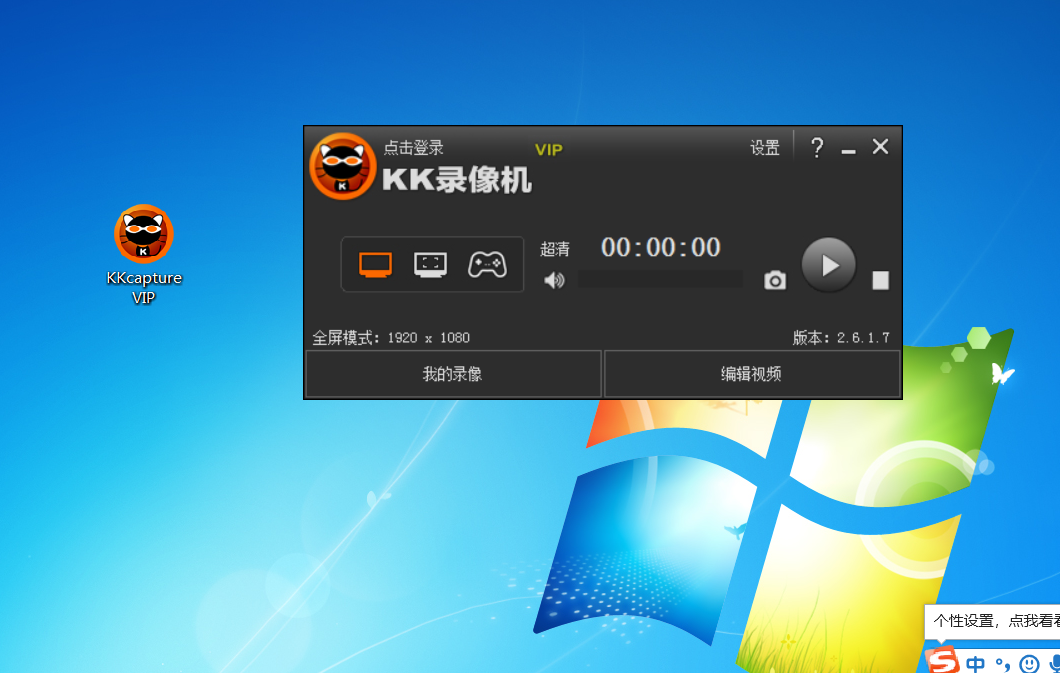This screenshot has height=673, width=1060.
Task: Start recording with the play button
Action: click(829, 265)
